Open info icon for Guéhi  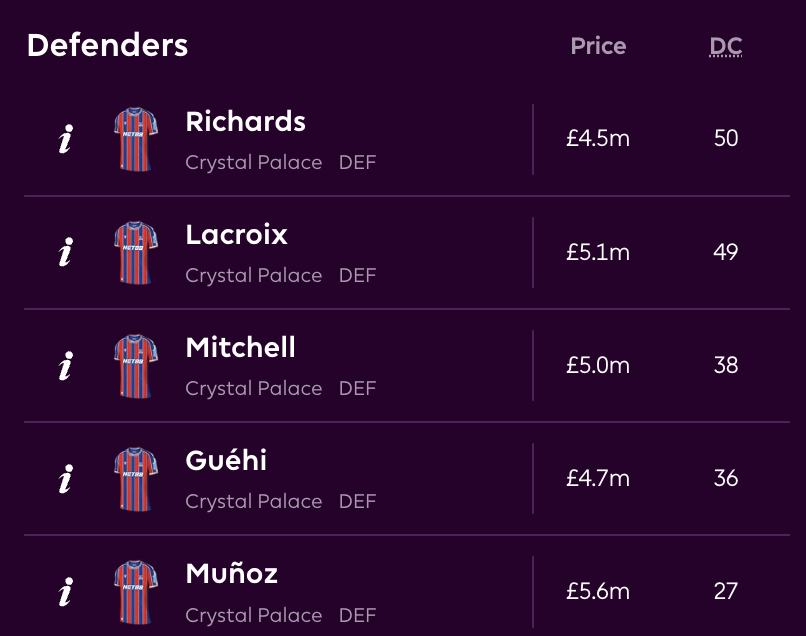pos(66,479)
